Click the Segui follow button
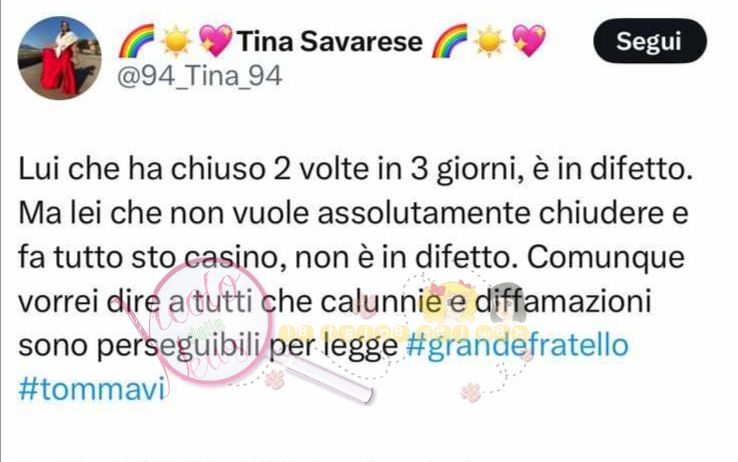Screen dimensions: 738x462 [650, 41]
